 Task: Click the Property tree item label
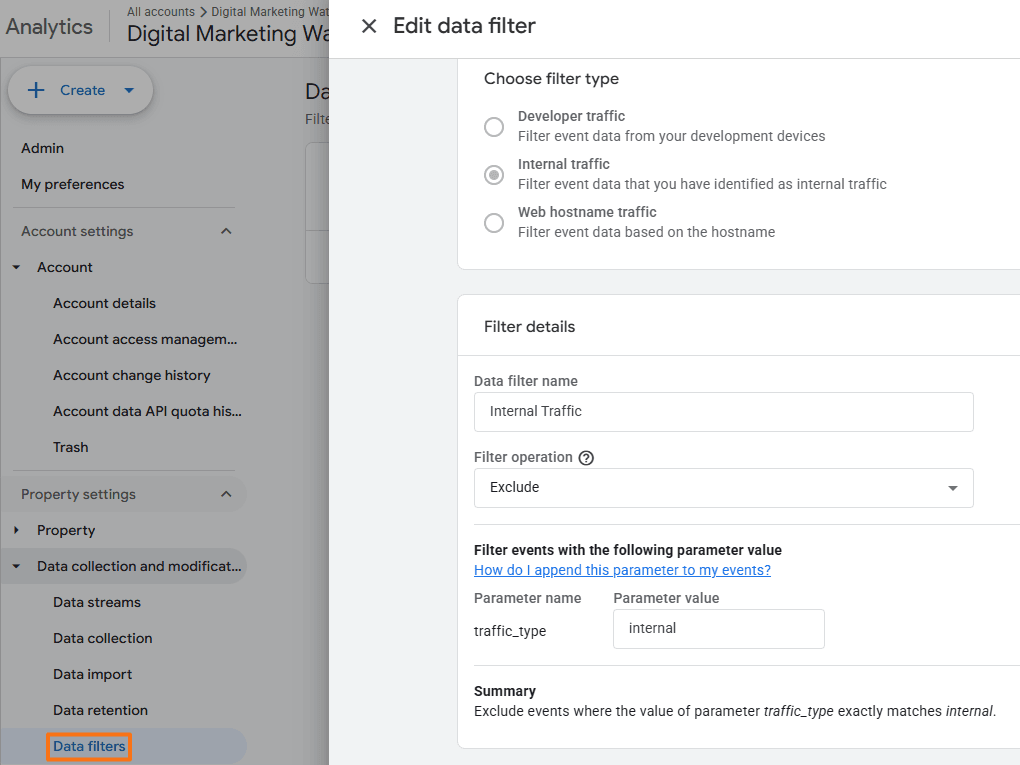(66, 530)
